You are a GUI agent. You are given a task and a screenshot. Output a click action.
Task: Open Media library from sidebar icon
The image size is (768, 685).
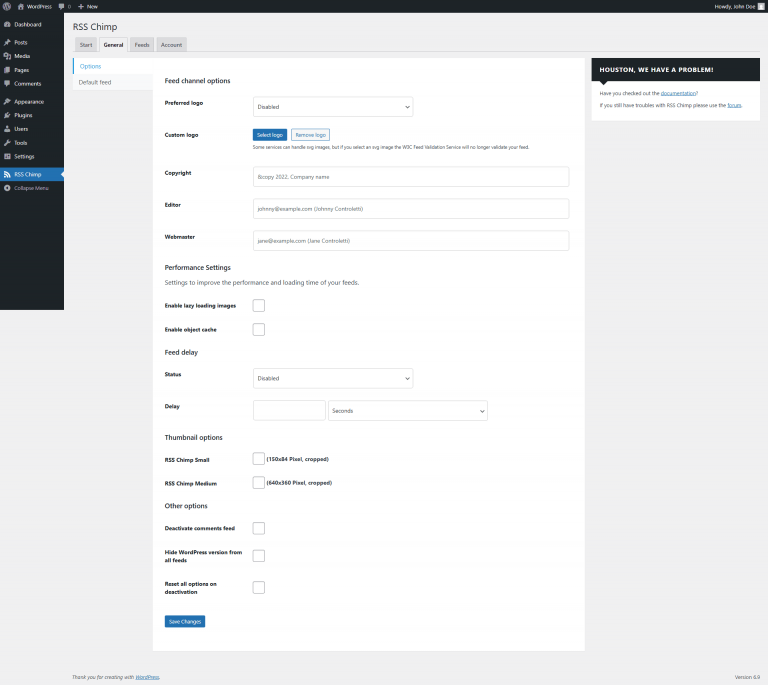[x=7, y=56]
